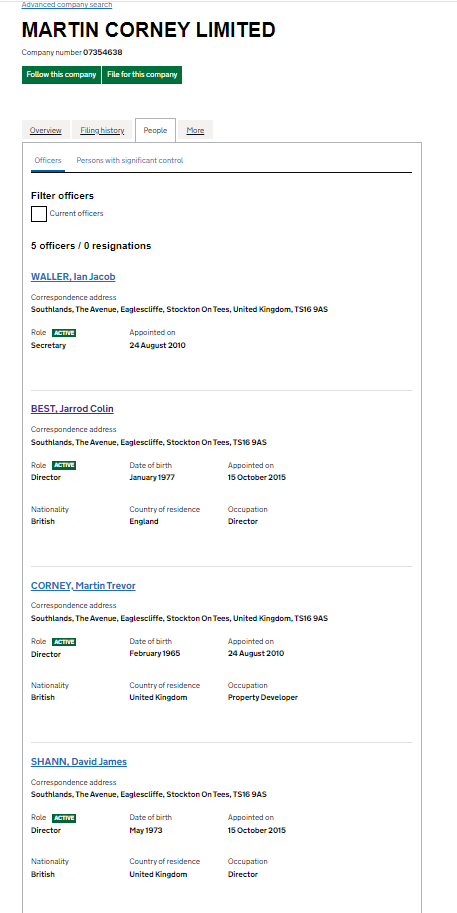Select the People tab
Image resolution: width=457 pixels, height=913 pixels.
(x=155, y=130)
